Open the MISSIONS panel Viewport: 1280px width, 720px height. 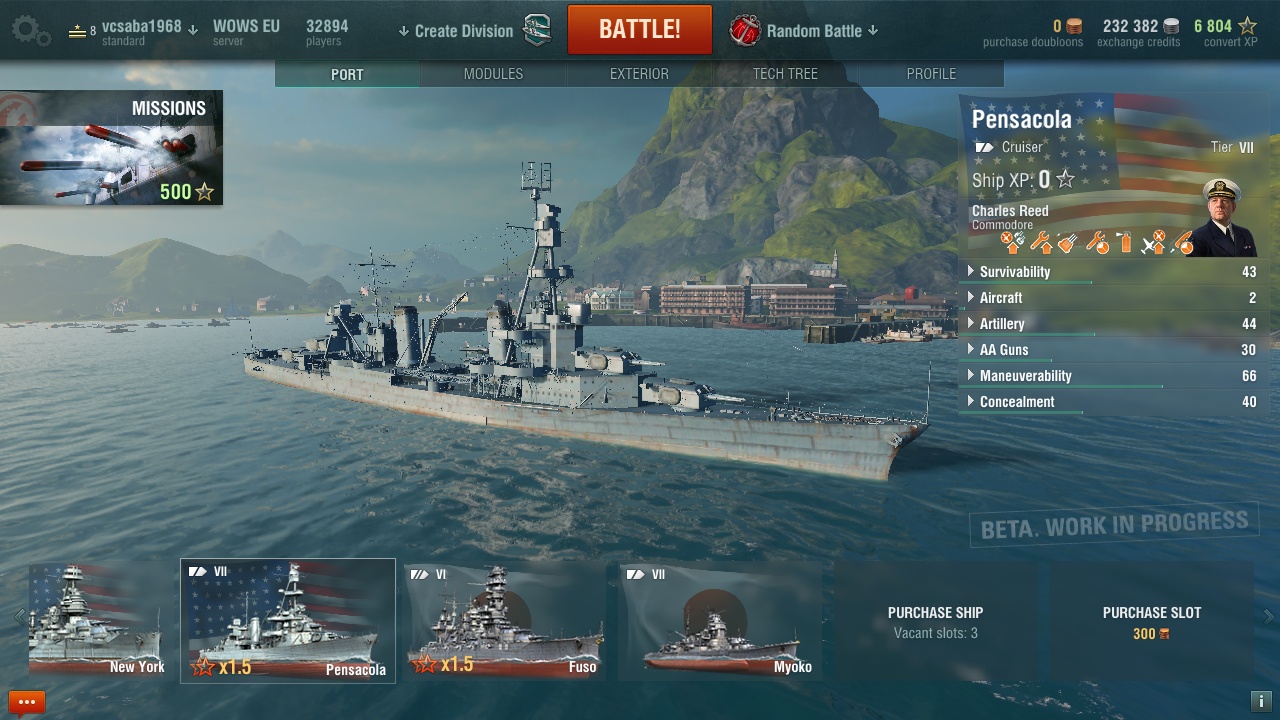click(111, 148)
